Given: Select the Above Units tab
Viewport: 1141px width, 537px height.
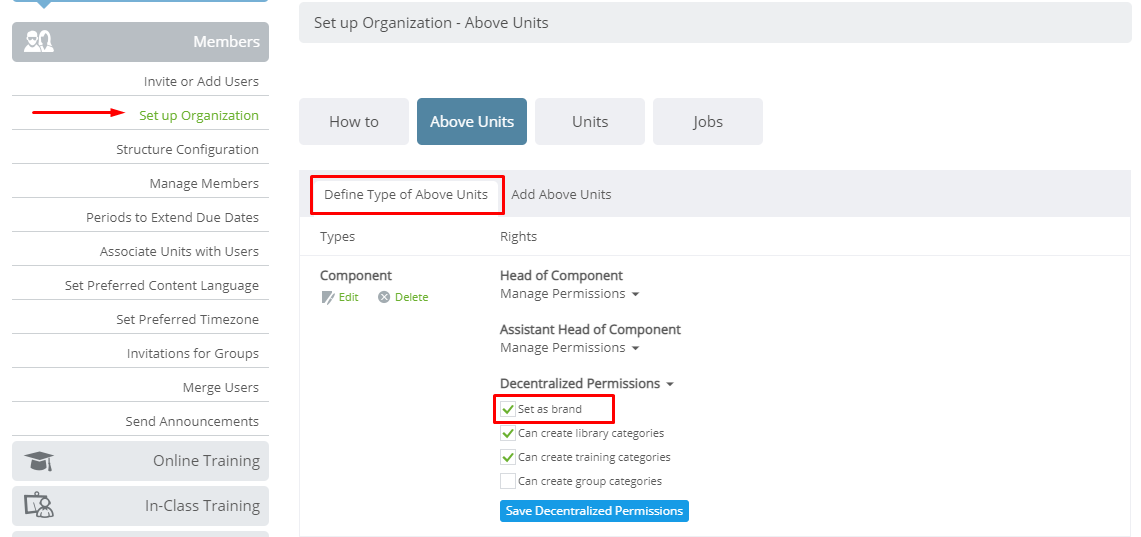Looking at the screenshot, I should pos(472,122).
